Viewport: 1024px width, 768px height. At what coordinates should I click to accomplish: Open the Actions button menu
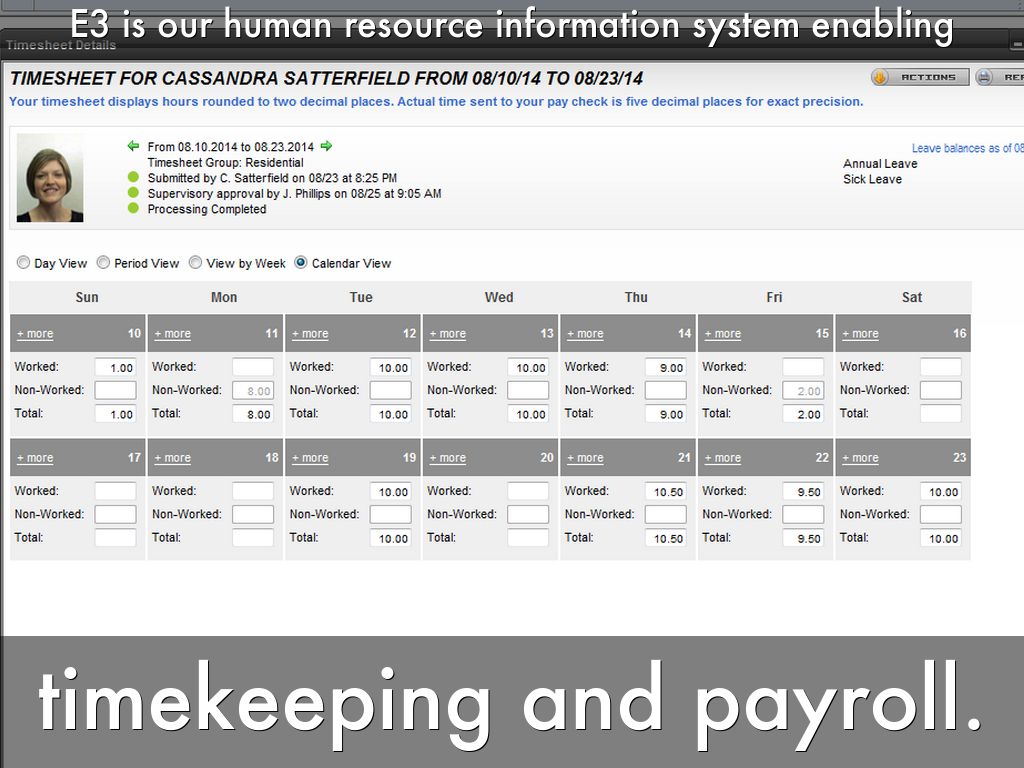pyautogui.click(x=919, y=77)
